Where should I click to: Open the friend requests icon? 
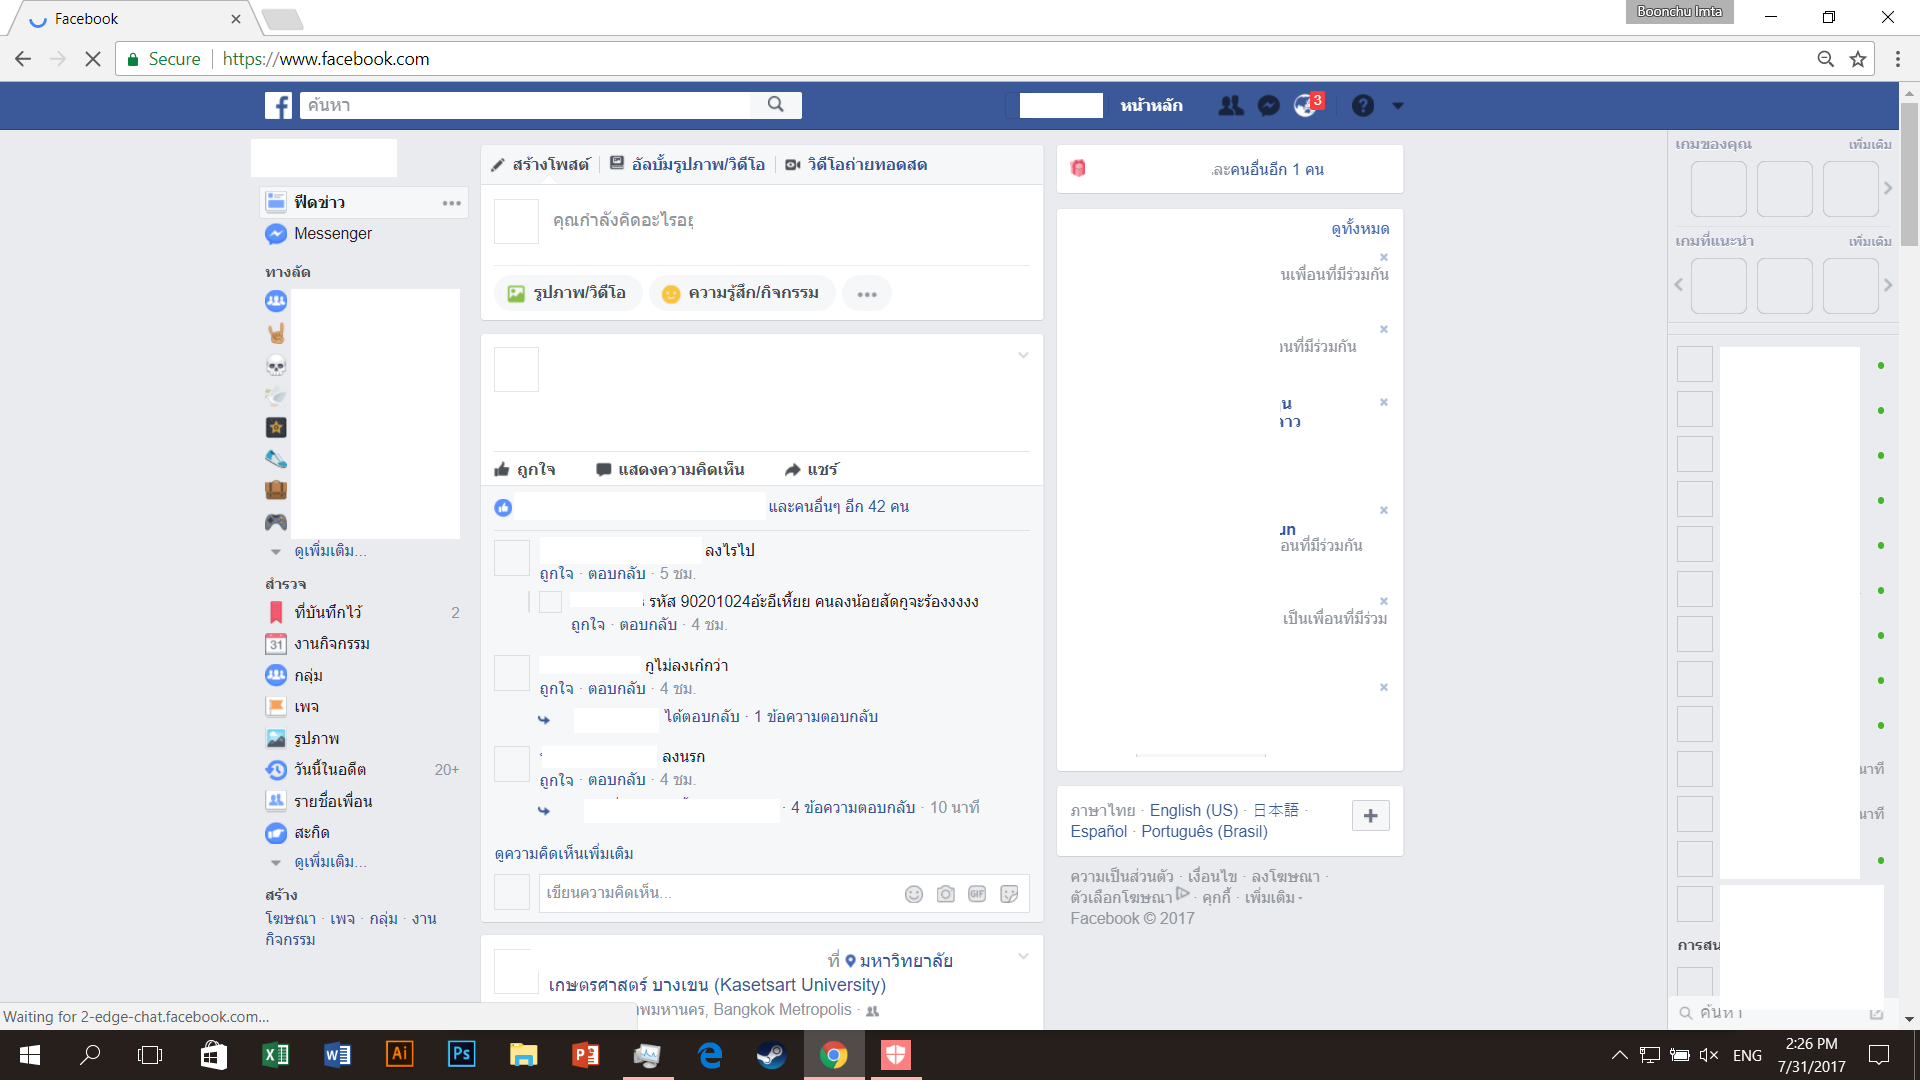click(x=1230, y=106)
